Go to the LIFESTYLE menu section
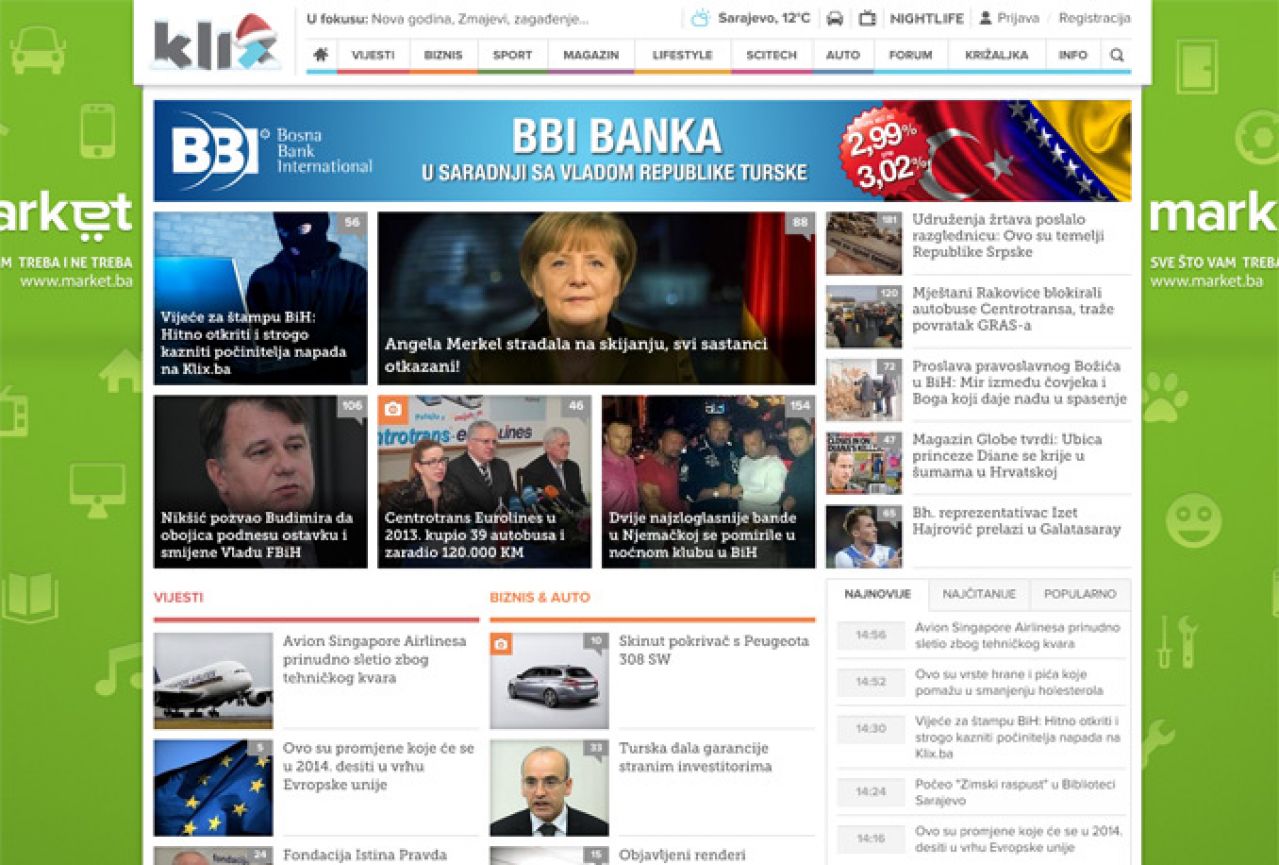 click(682, 55)
